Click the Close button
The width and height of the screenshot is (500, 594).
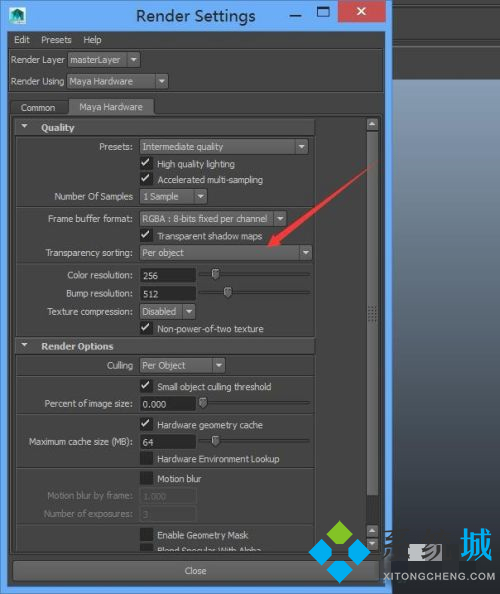coord(196,571)
